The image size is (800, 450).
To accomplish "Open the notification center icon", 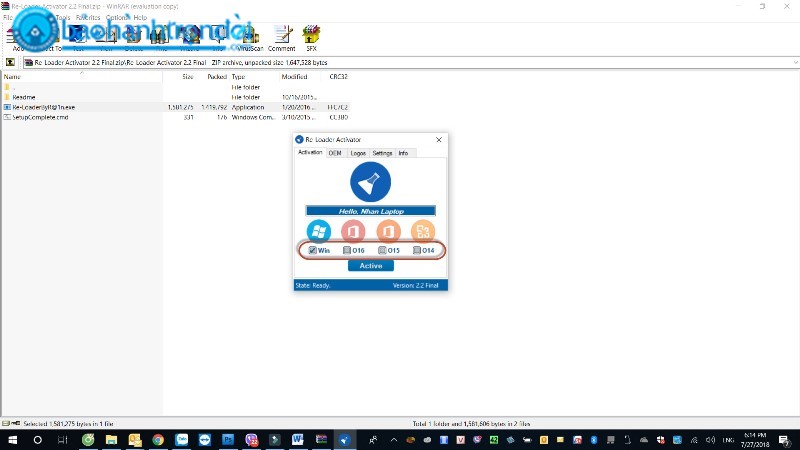I will coord(784,440).
